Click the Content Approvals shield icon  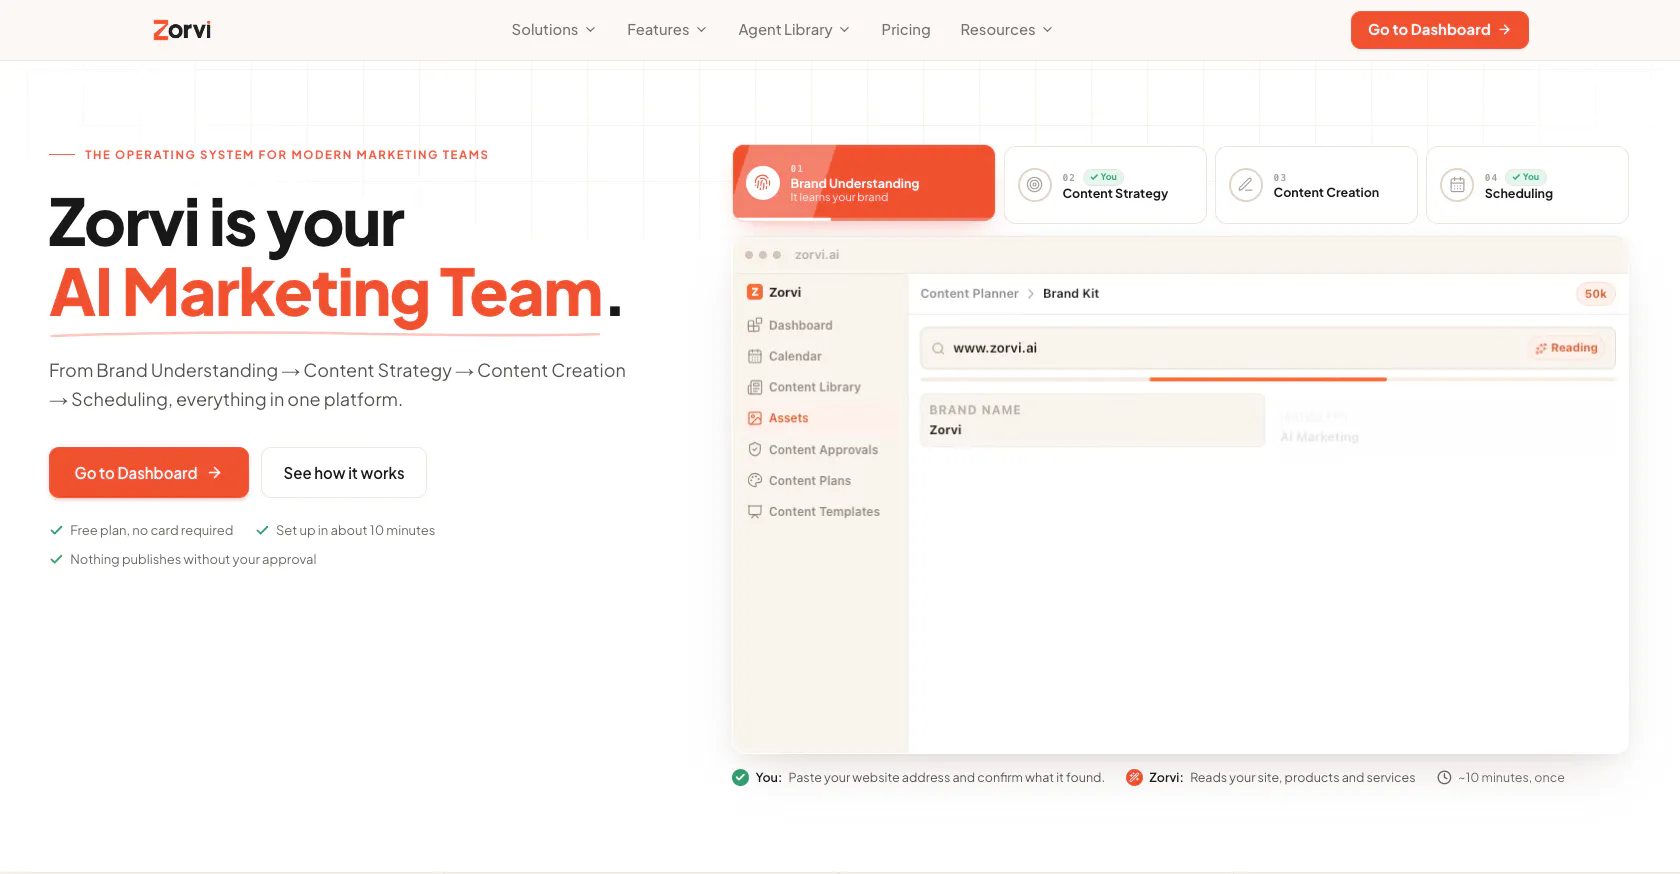click(755, 450)
